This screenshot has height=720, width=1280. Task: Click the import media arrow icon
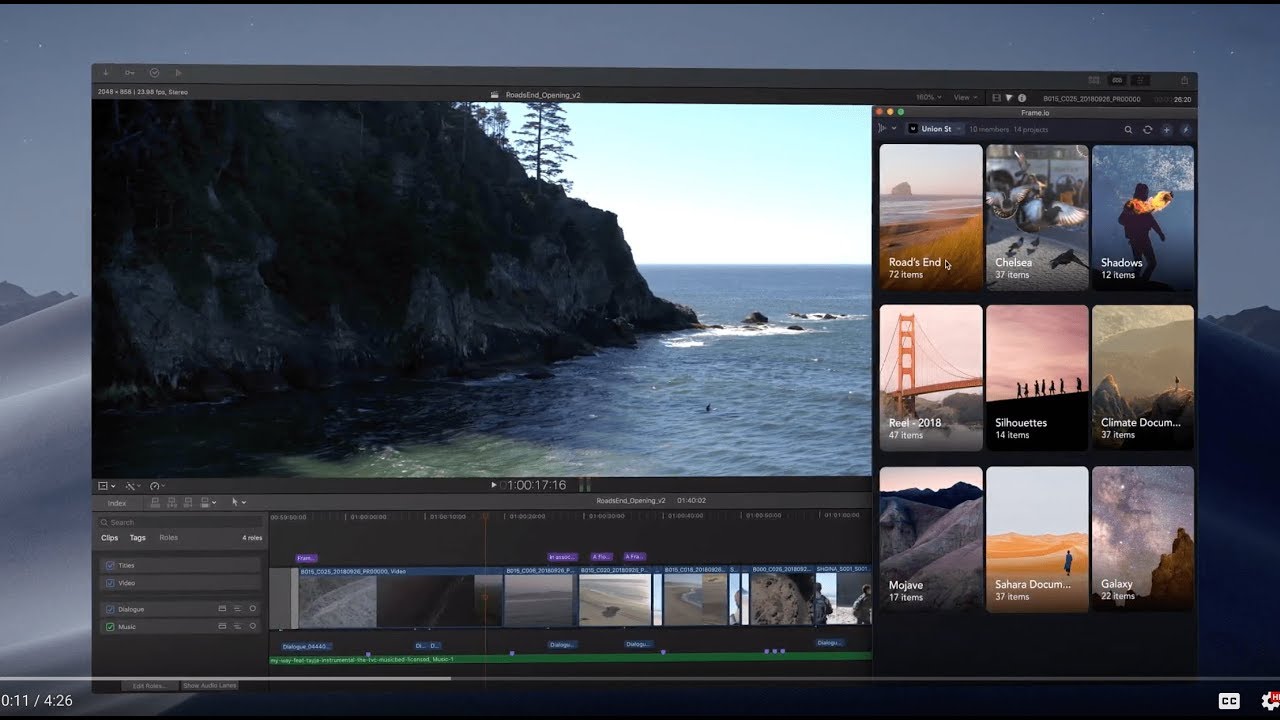click(106, 73)
